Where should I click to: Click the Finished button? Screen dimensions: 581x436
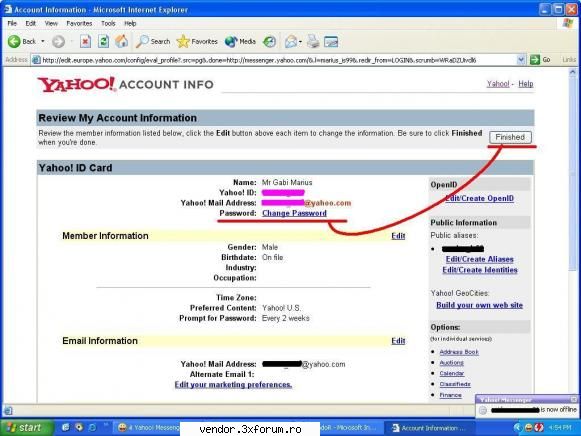(510, 137)
